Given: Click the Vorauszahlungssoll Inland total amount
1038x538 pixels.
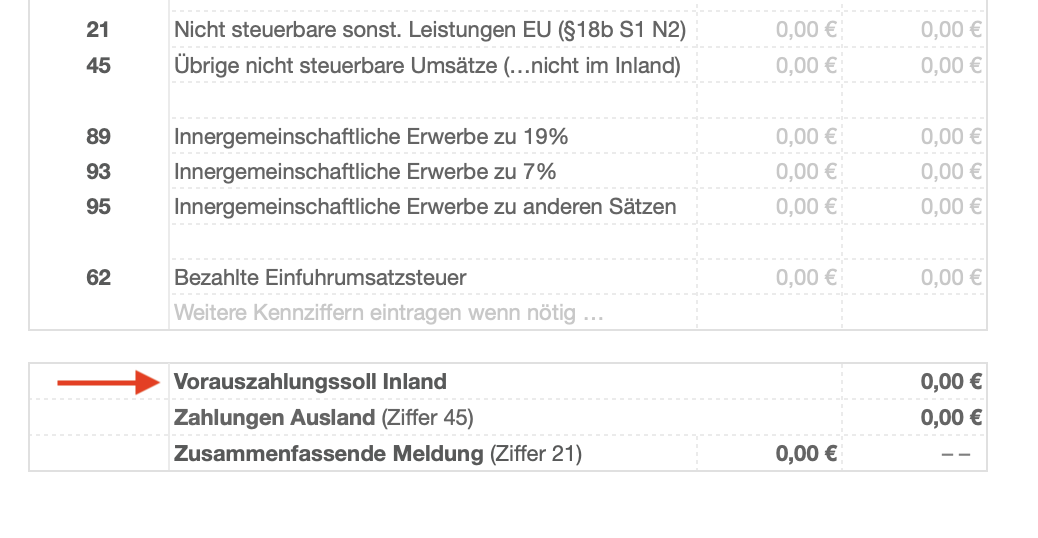Looking at the screenshot, I should coord(950,382).
